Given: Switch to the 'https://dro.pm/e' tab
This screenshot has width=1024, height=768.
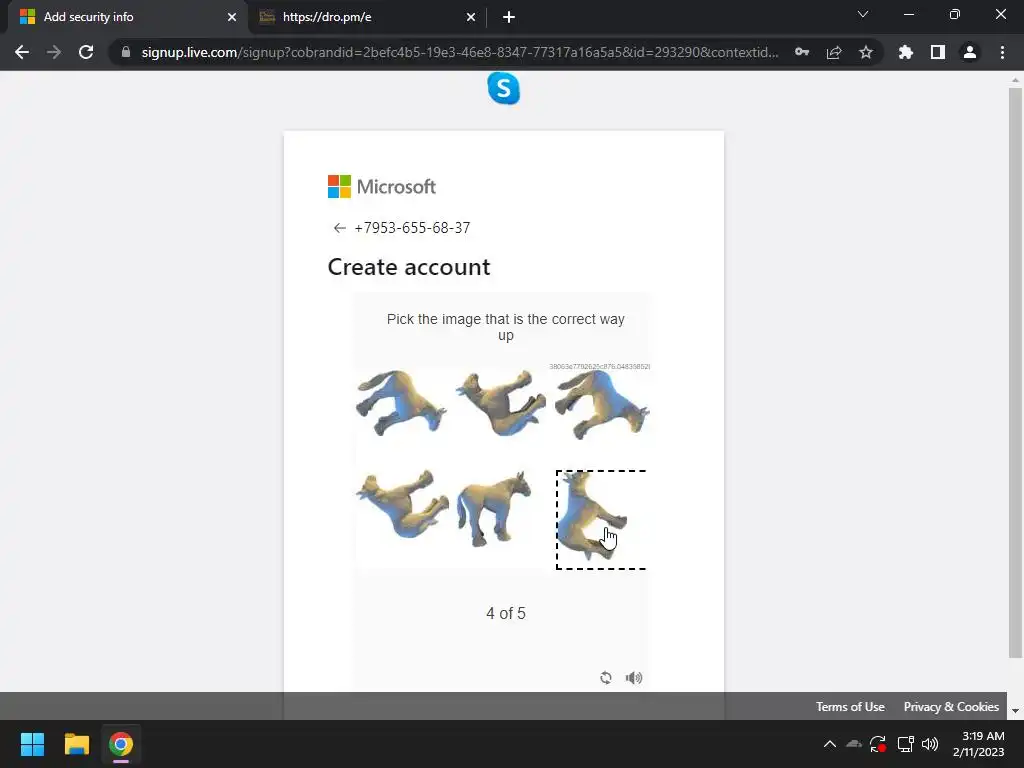Looking at the screenshot, I should pyautogui.click(x=366, y=17).
